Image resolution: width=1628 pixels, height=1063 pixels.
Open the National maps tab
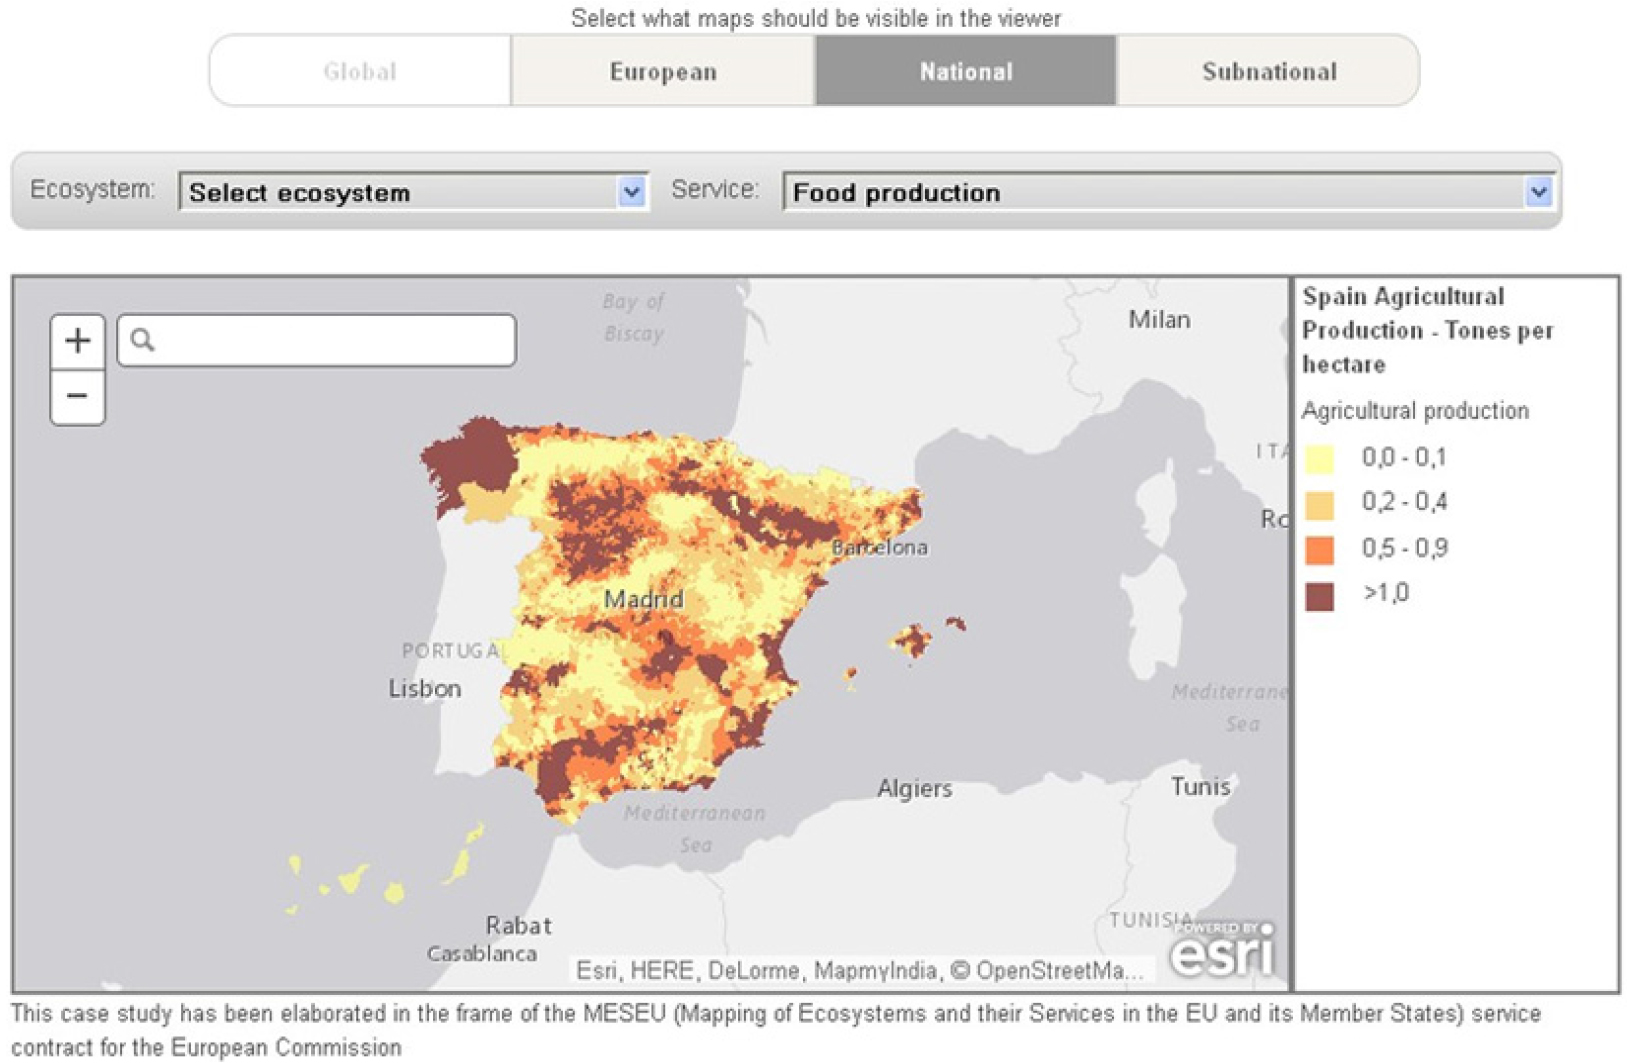pyautogui.click(x=966, y=72)
